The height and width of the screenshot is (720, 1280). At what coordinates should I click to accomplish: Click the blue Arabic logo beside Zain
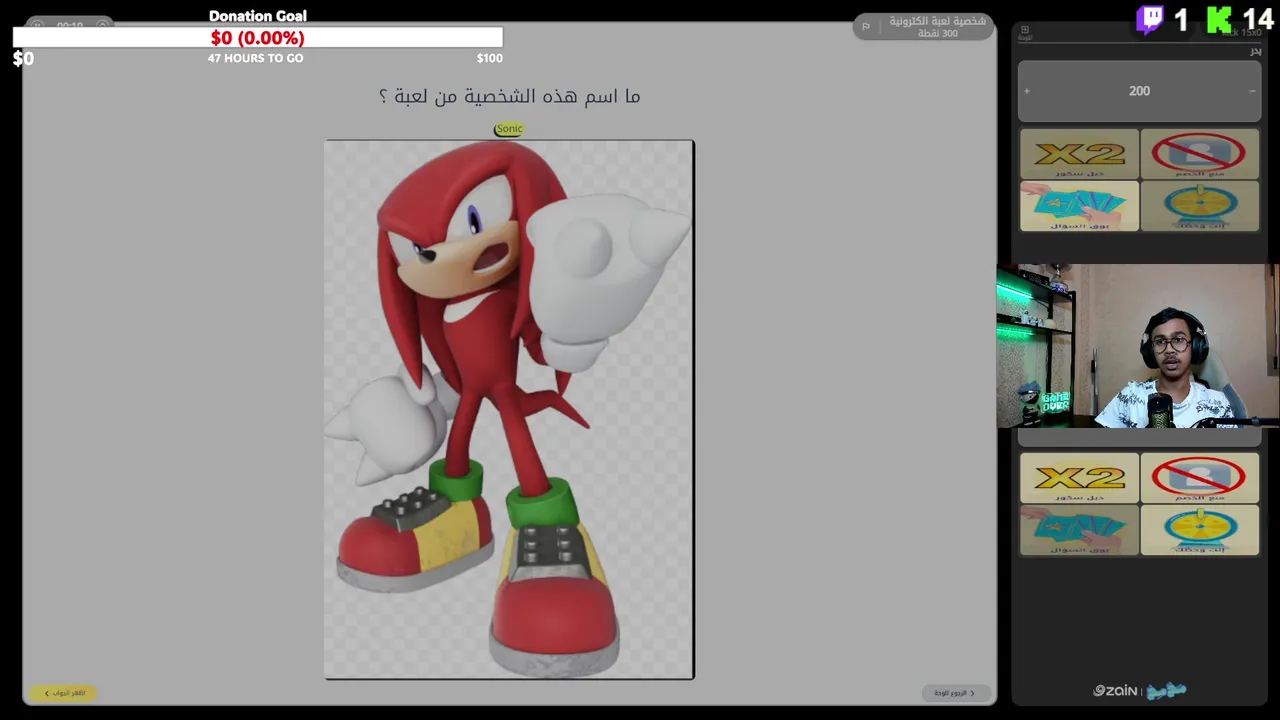coord(1166,691)
